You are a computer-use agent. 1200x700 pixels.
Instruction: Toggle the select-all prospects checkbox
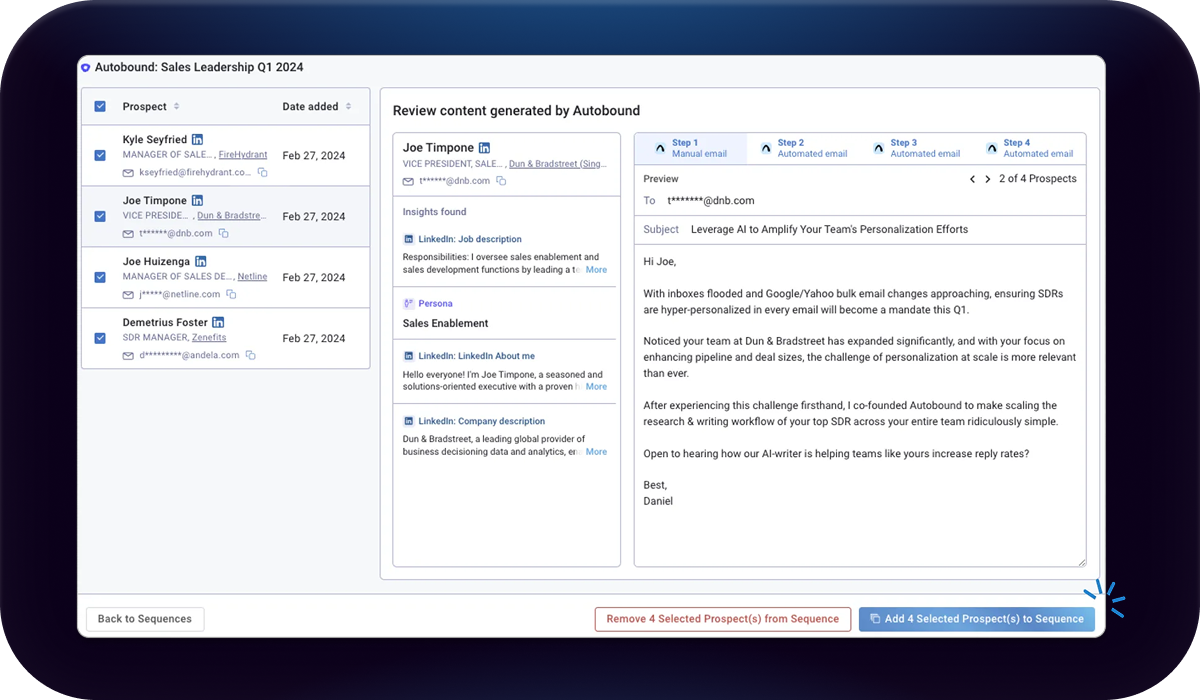100,106
